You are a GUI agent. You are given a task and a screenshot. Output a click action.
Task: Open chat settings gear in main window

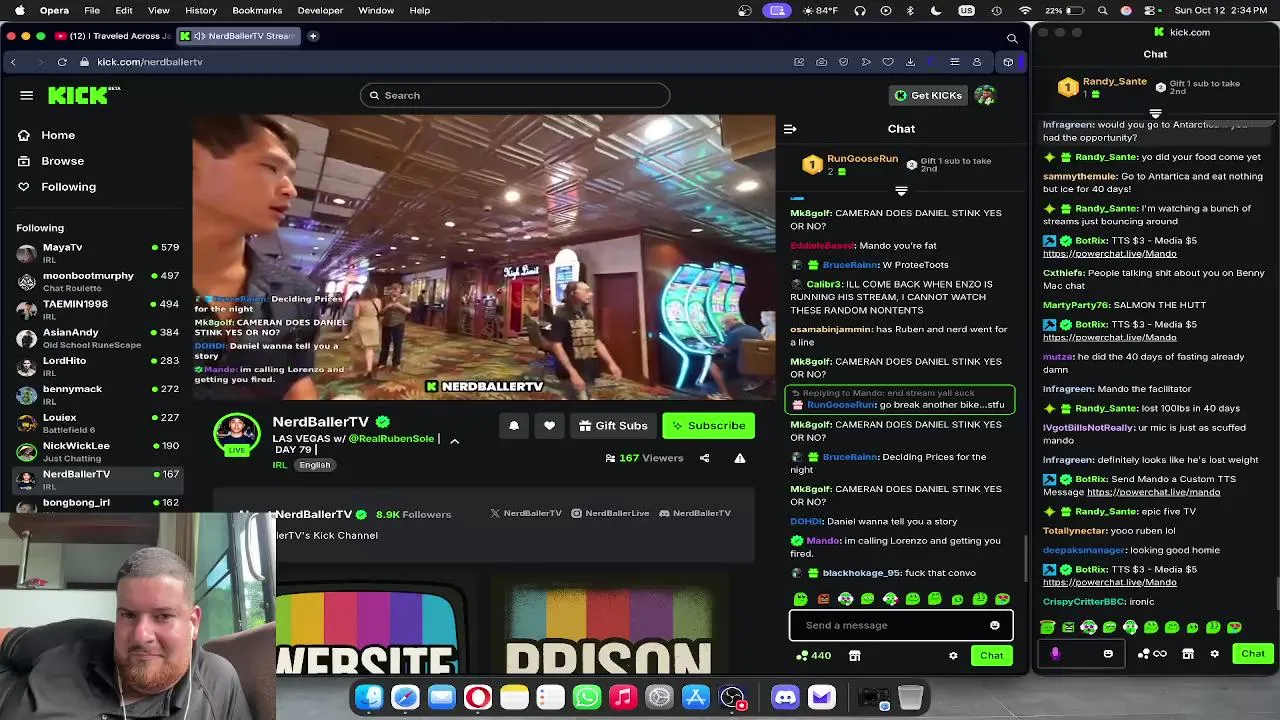pos(953,656)
